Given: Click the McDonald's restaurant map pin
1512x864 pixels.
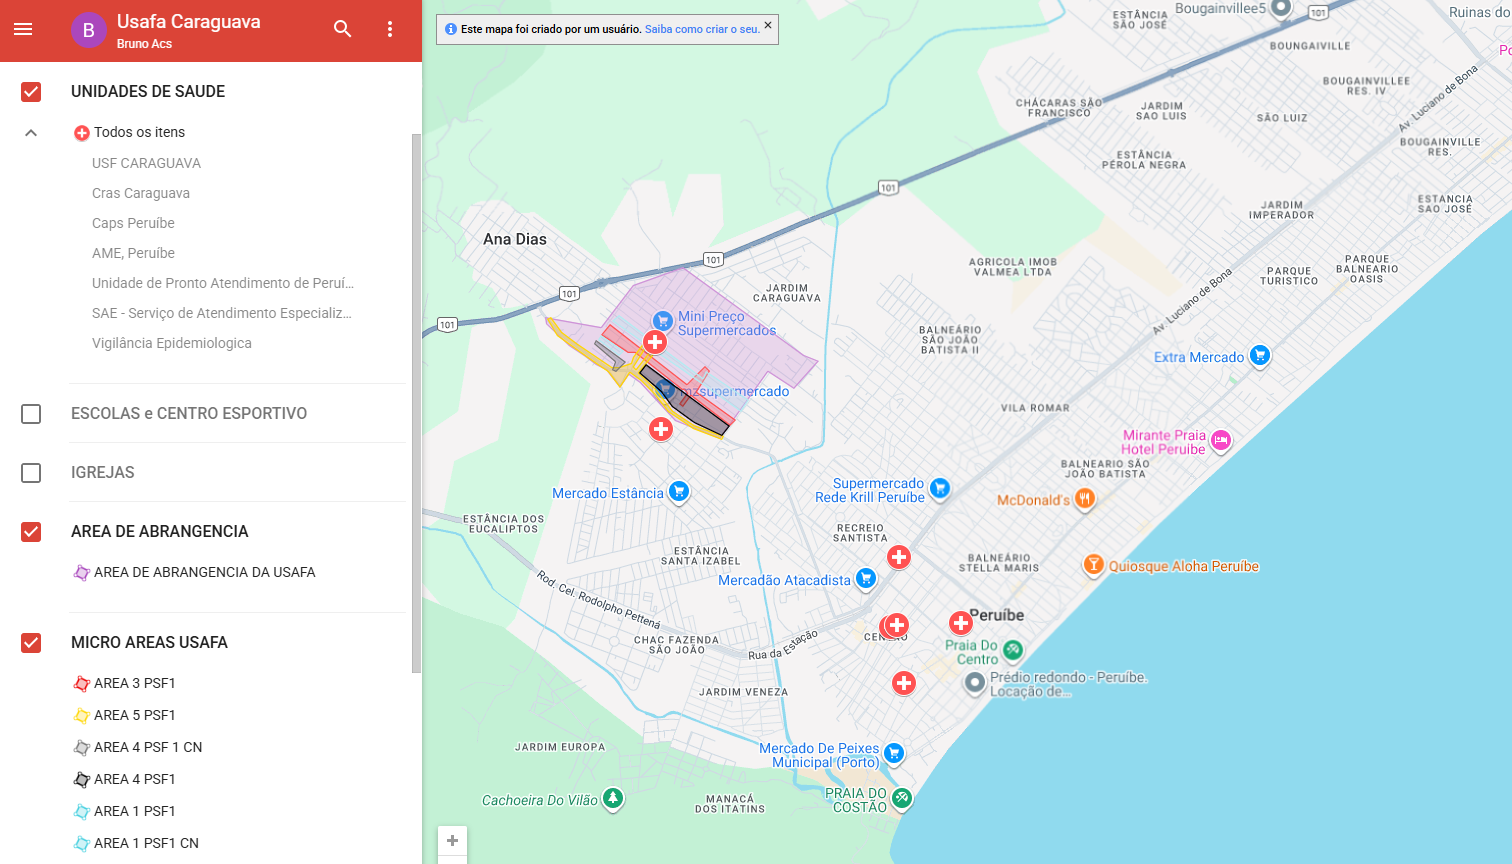Looking at the screenshot, I should pyautogui.click(x=1085, y=499).
